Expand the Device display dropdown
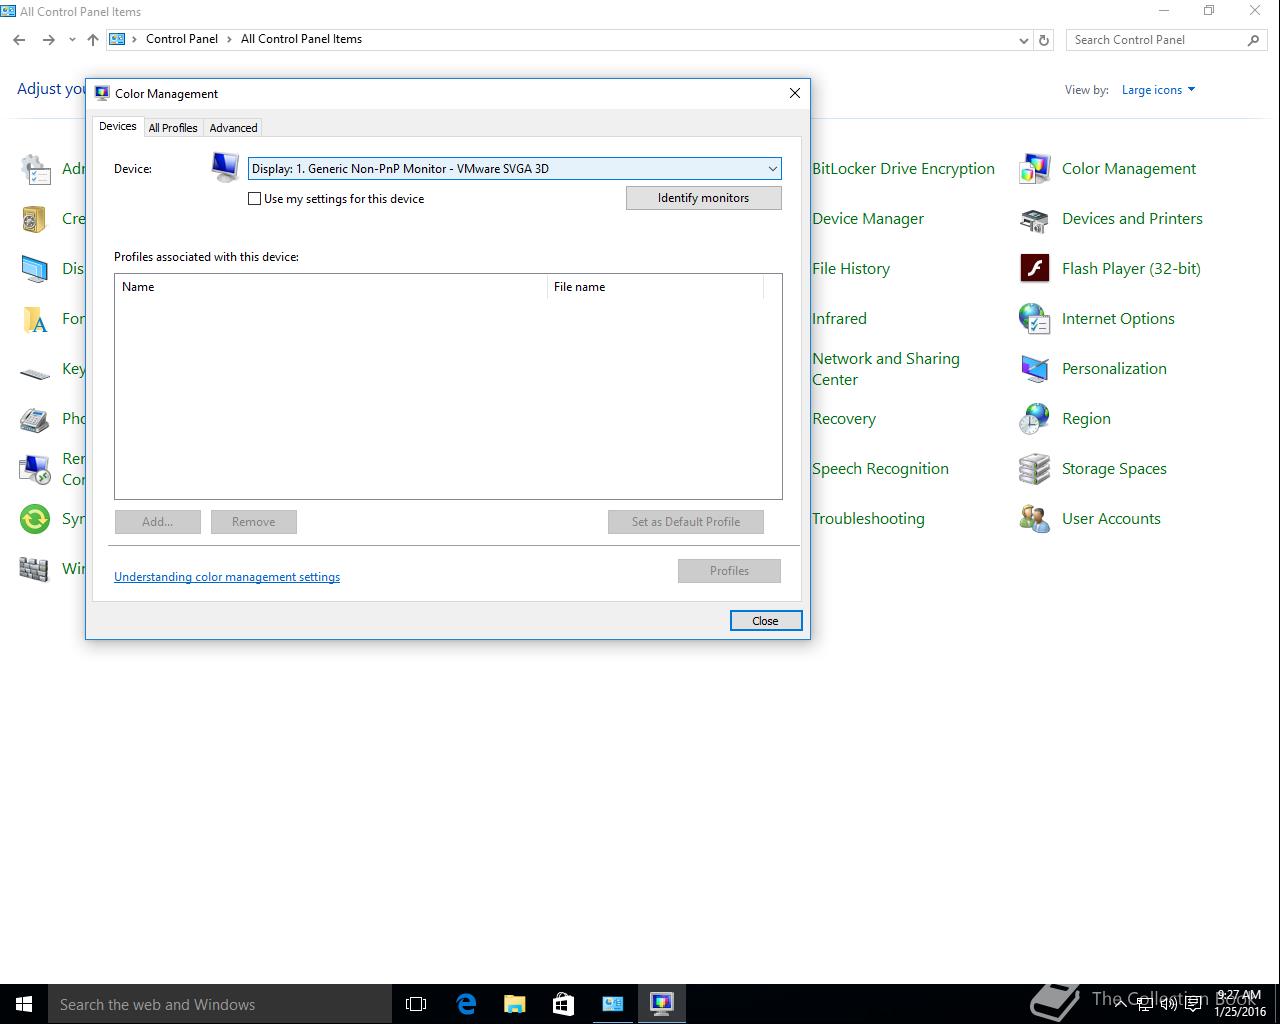Screen dimensions: 1280x1024 (x=772, y=169)
